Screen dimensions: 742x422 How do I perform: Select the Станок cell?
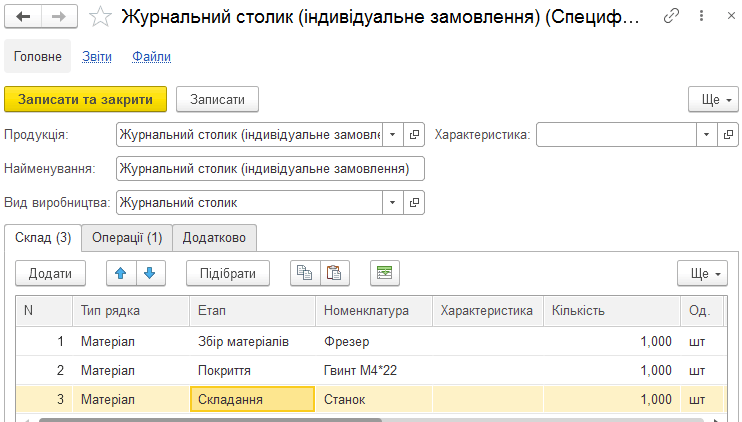point(374,399)
